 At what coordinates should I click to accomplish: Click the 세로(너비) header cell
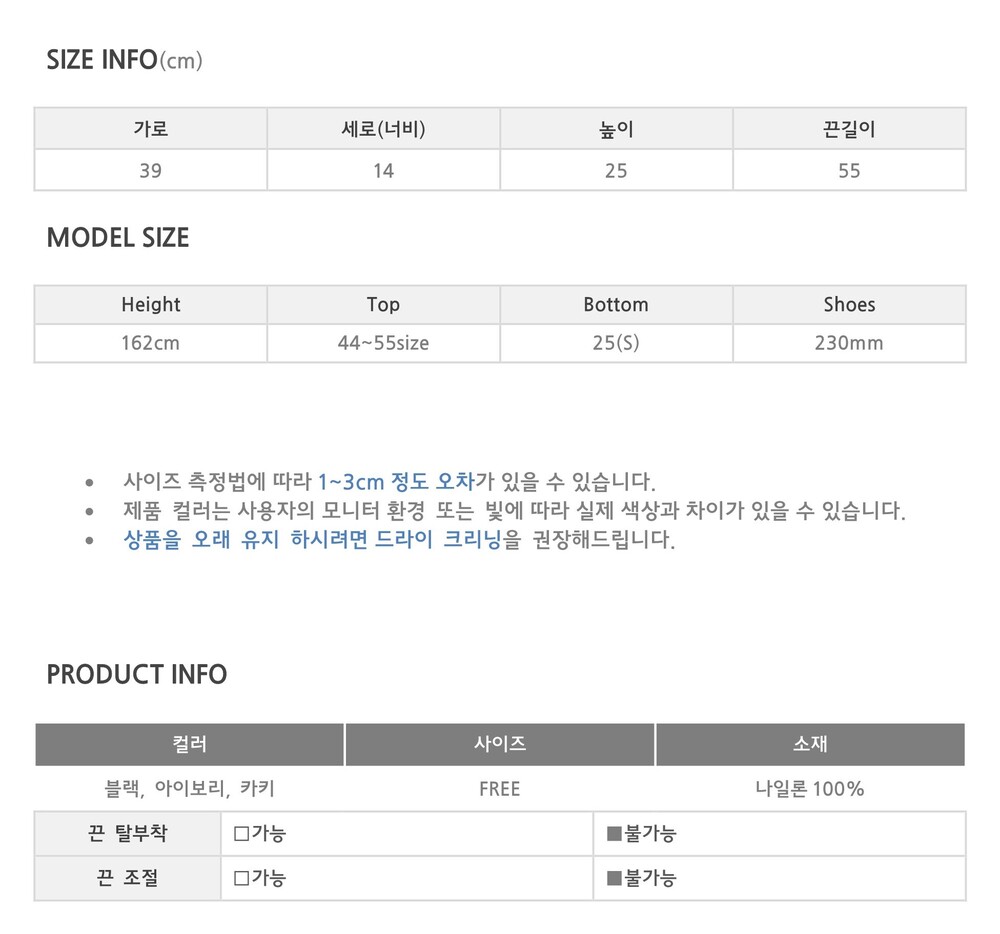click(x=383, y=129)
